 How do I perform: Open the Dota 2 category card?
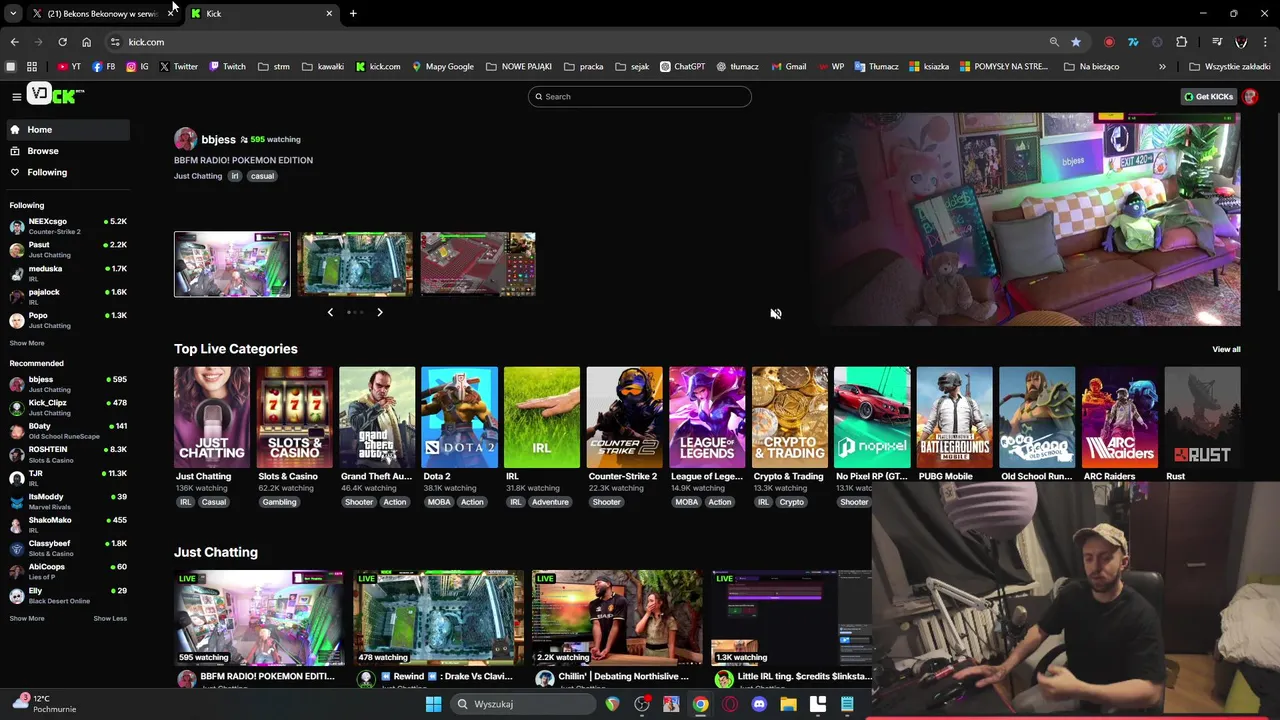tap(459, 418)
